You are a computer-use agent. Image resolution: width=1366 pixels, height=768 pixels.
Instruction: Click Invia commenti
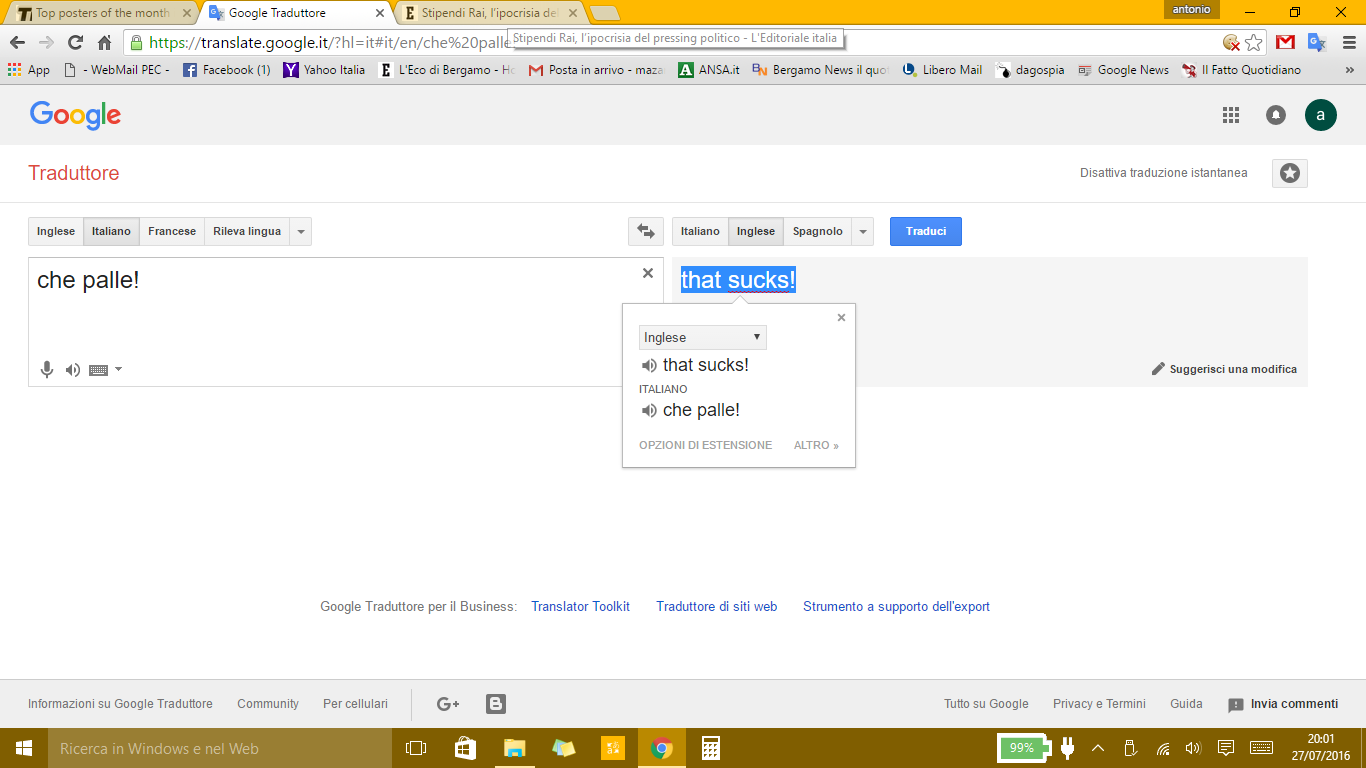(x=1283, y=704)
